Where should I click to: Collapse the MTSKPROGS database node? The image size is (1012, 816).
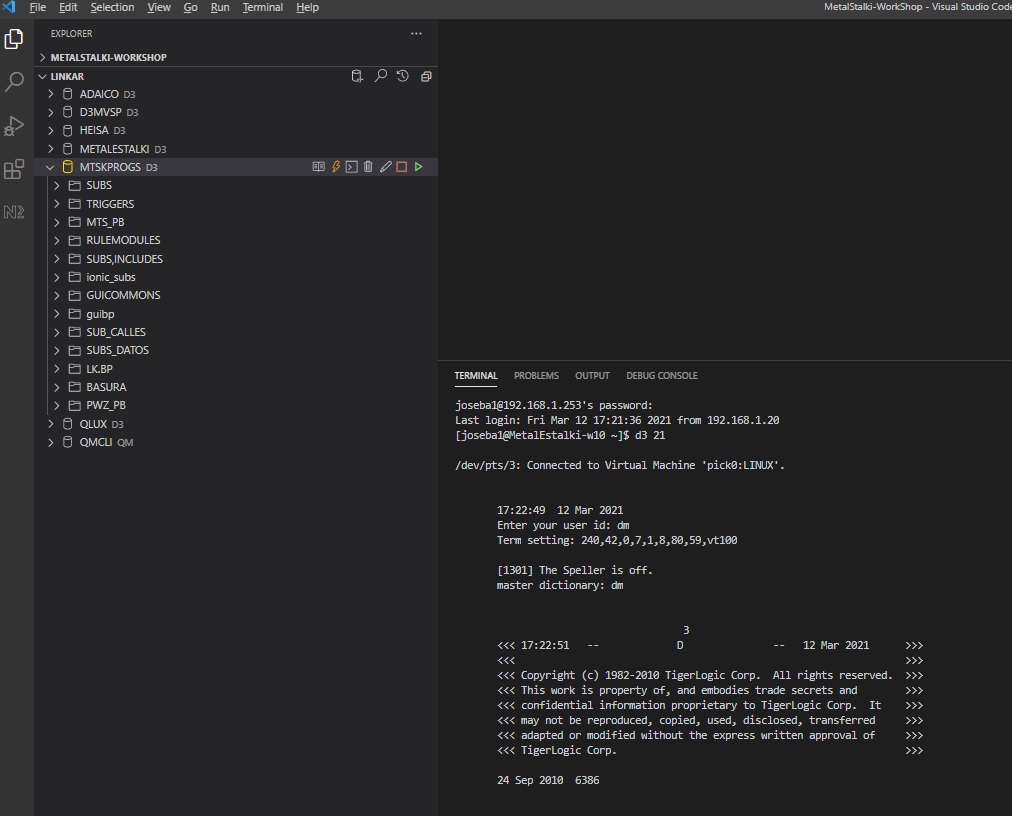click(50, 167)
